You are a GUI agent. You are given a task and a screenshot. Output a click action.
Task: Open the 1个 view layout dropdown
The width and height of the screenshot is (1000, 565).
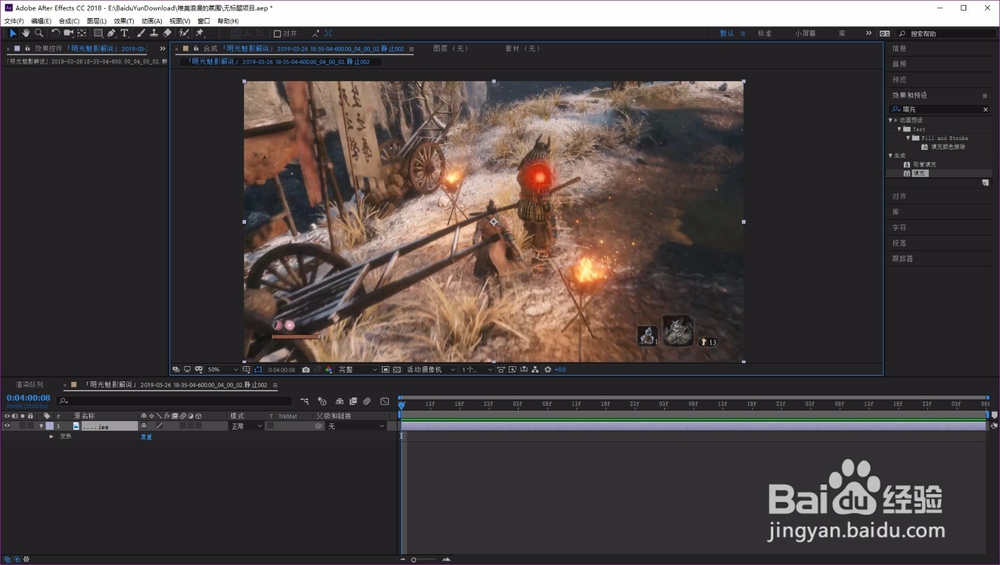coord(476,369)
